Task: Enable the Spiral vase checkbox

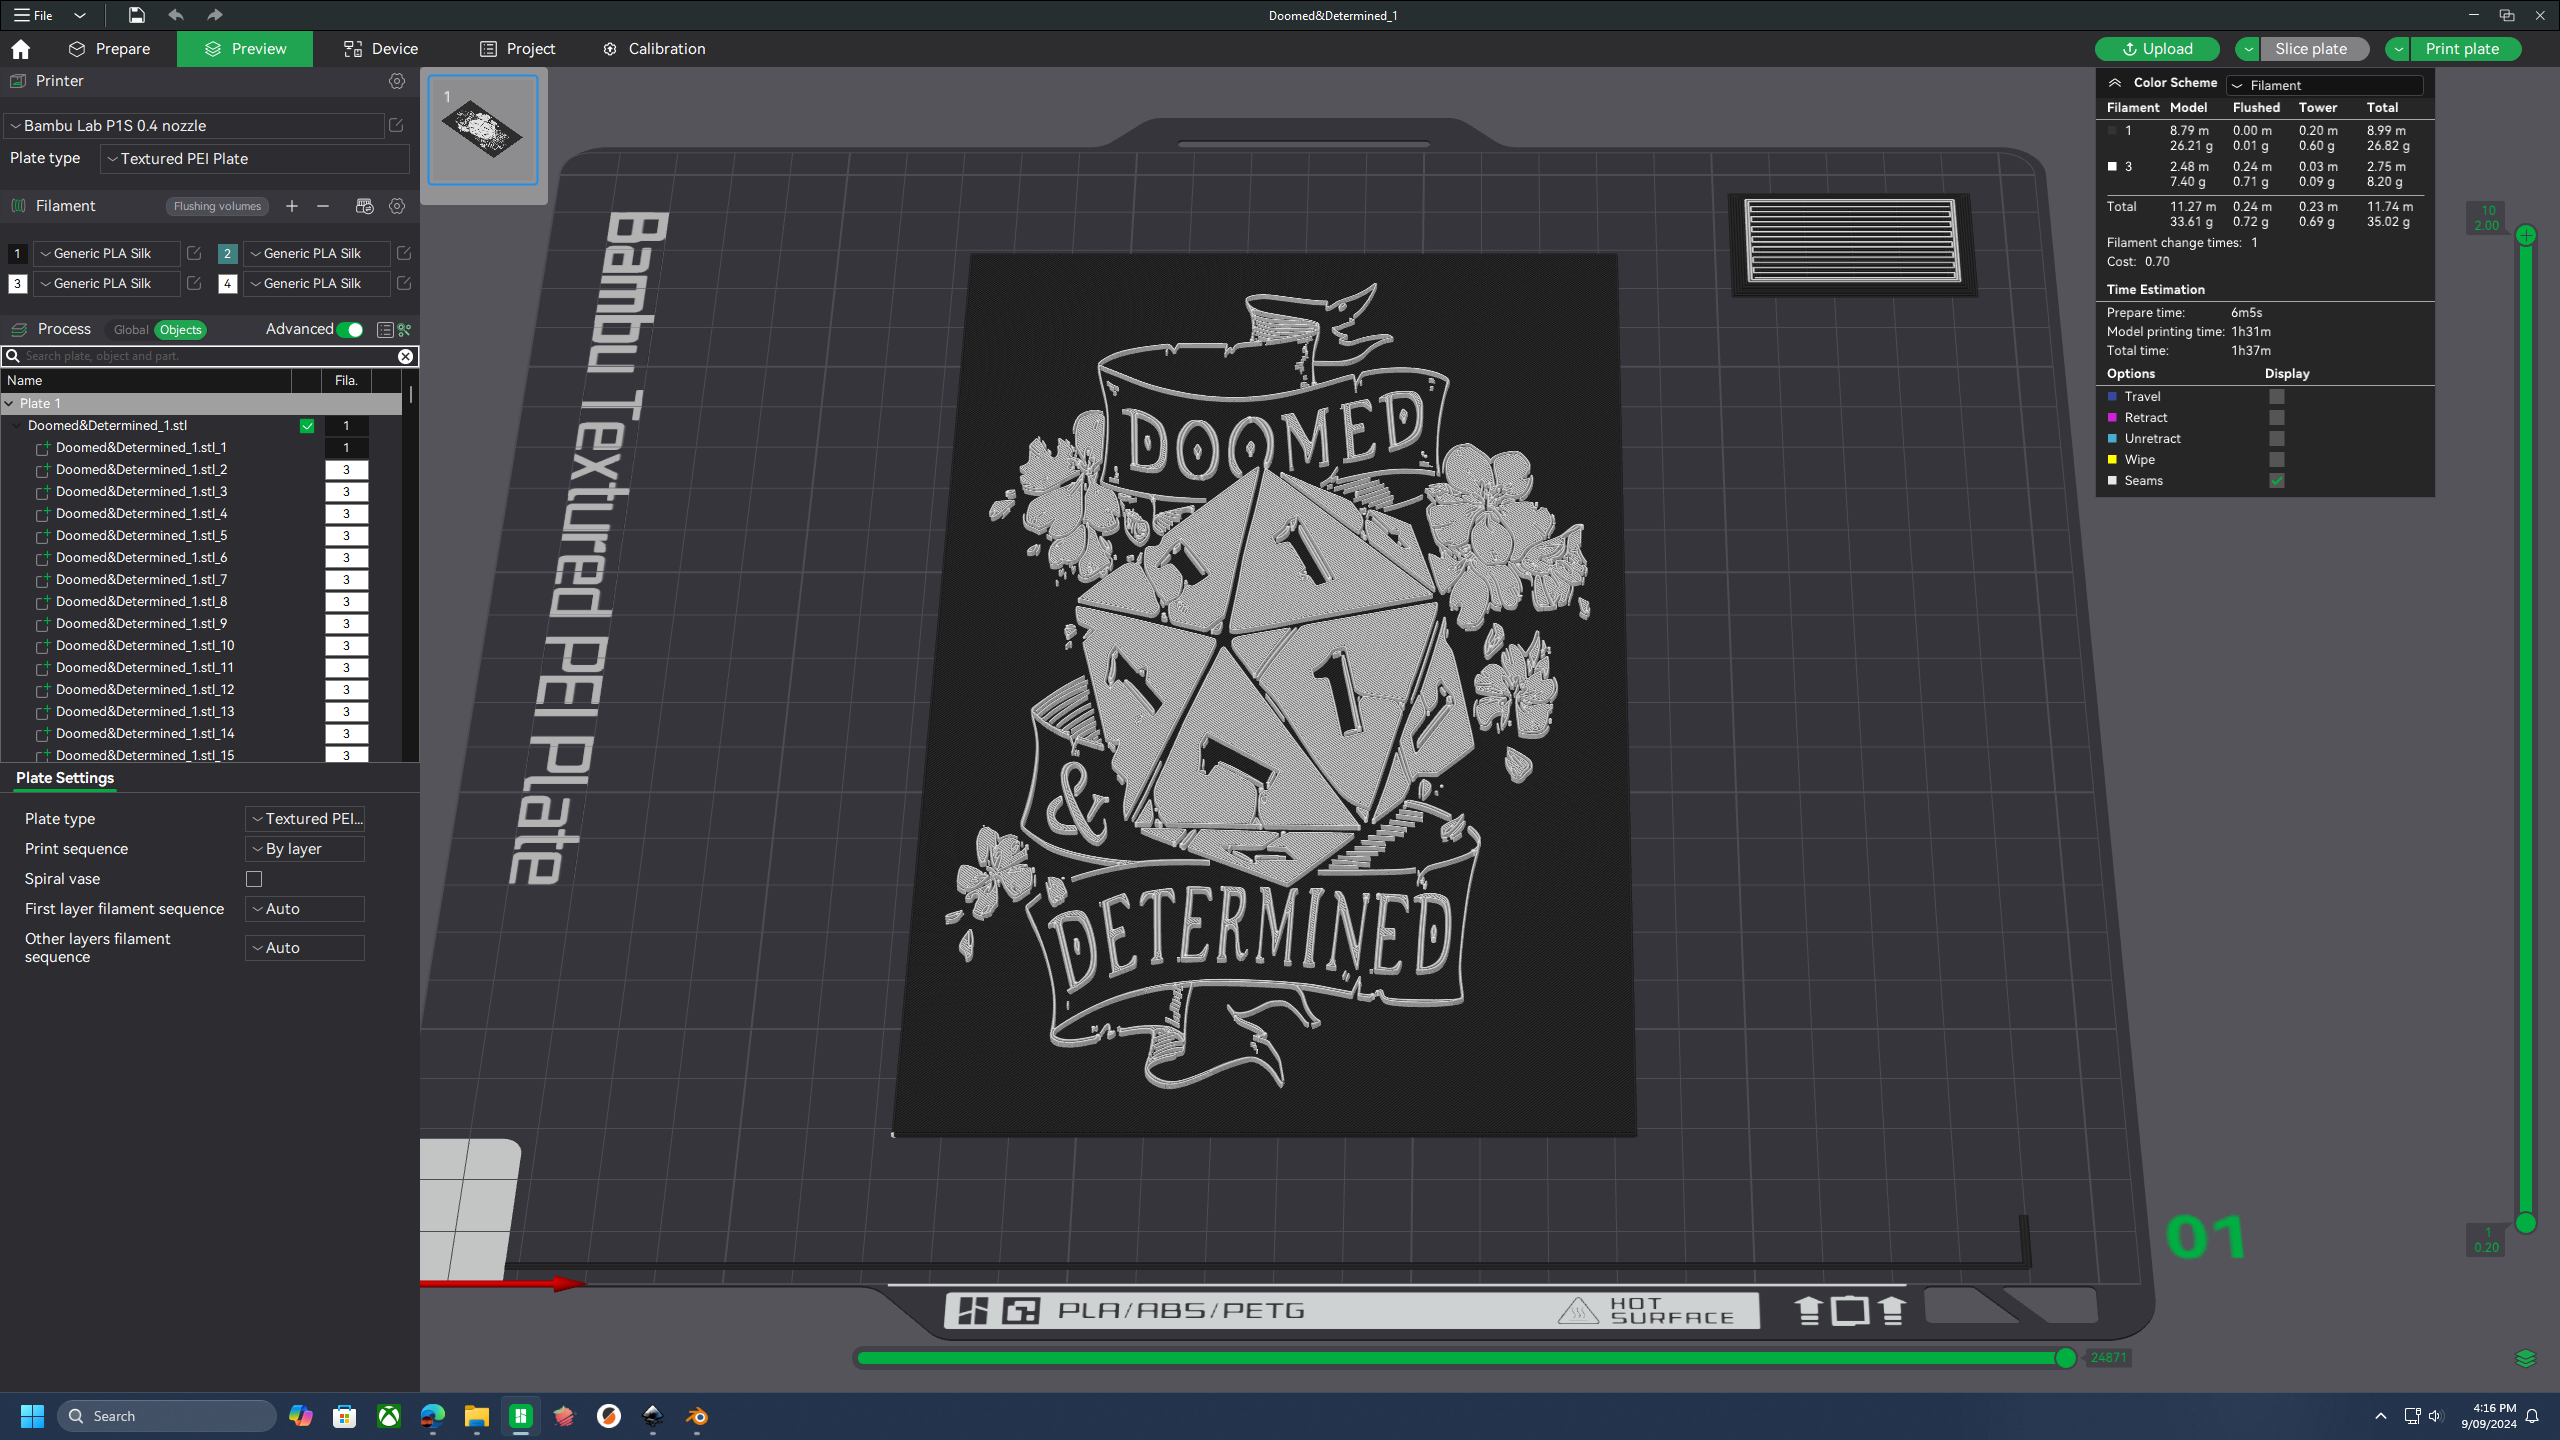Action: (254, 879)
